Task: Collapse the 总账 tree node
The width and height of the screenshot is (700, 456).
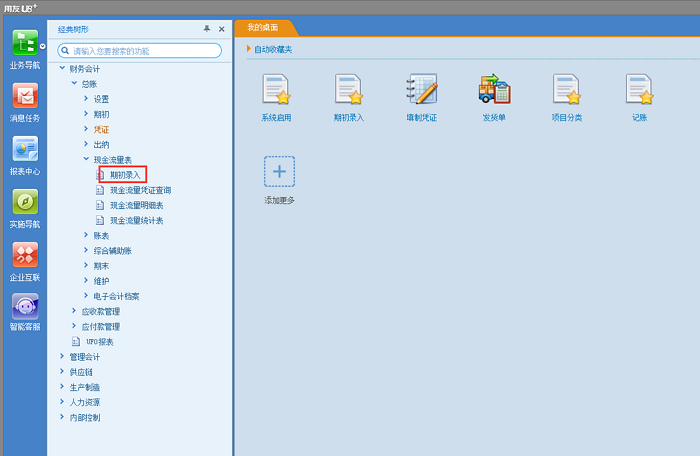Action: click(x=74, y=84)
